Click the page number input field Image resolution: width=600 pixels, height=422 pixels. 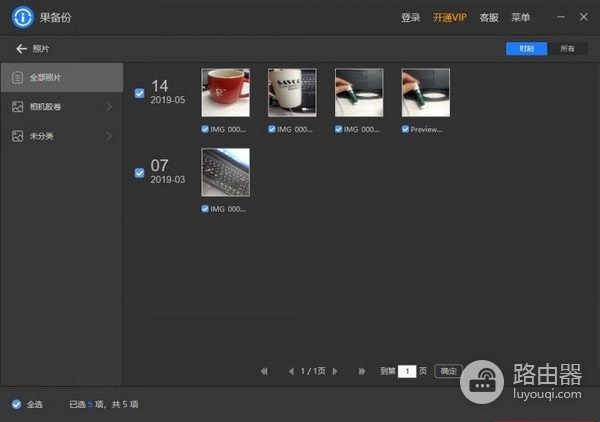tap(407, 371)
